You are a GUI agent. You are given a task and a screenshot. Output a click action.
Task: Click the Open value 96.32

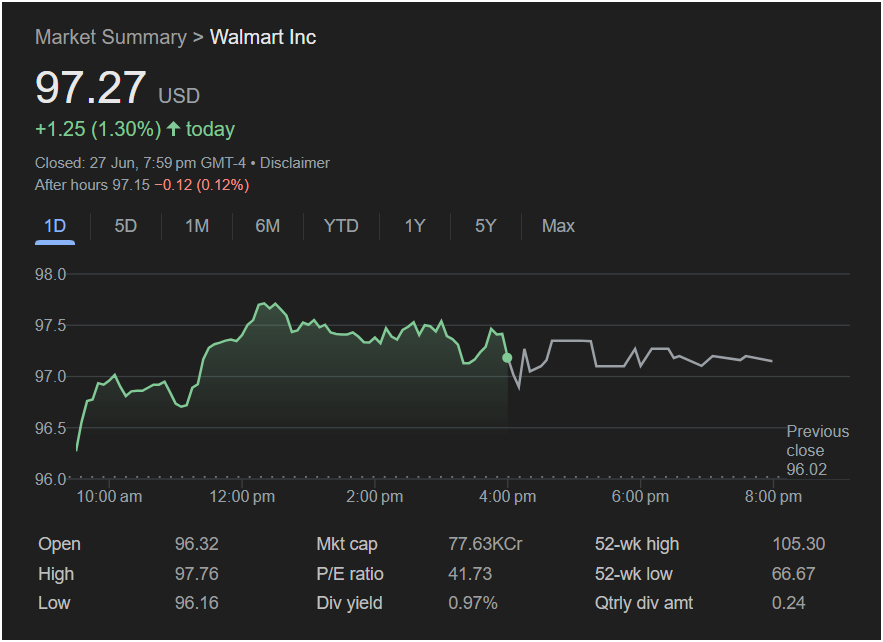coord(197,544)
